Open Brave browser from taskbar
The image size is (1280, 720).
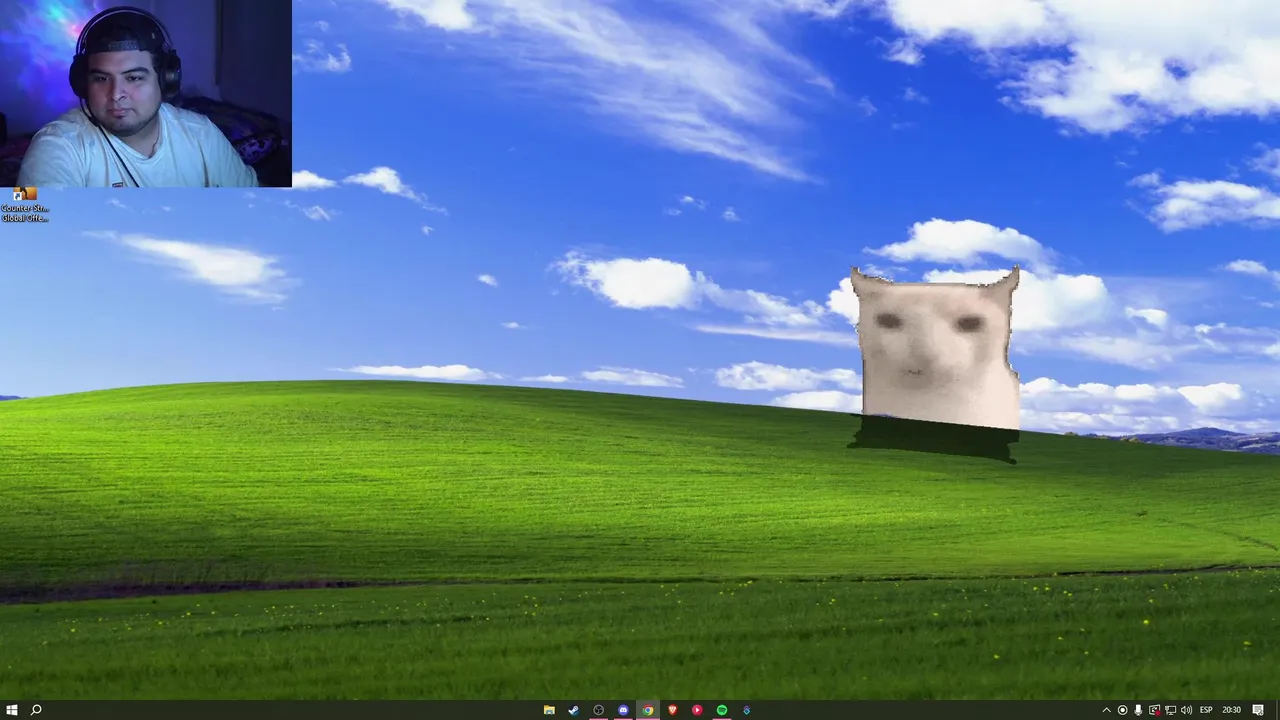click(672, 710)
